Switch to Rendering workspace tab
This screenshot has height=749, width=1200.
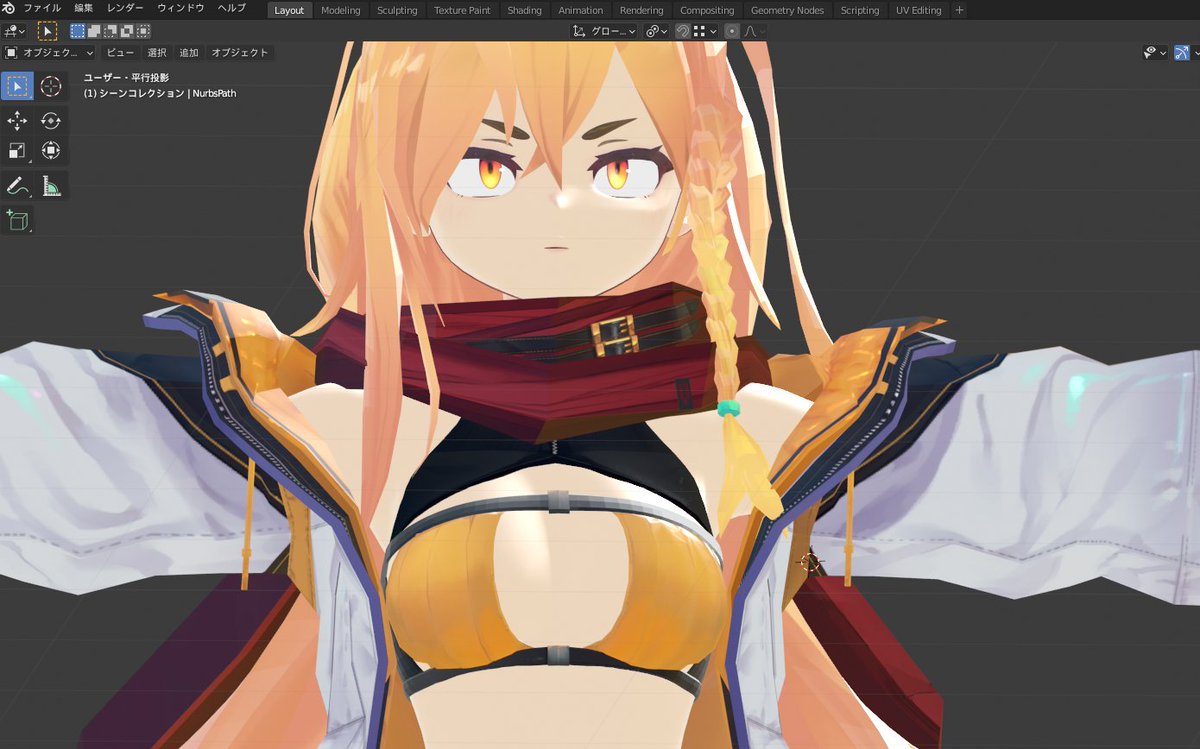pyautogui.click(x=641, y=10)
